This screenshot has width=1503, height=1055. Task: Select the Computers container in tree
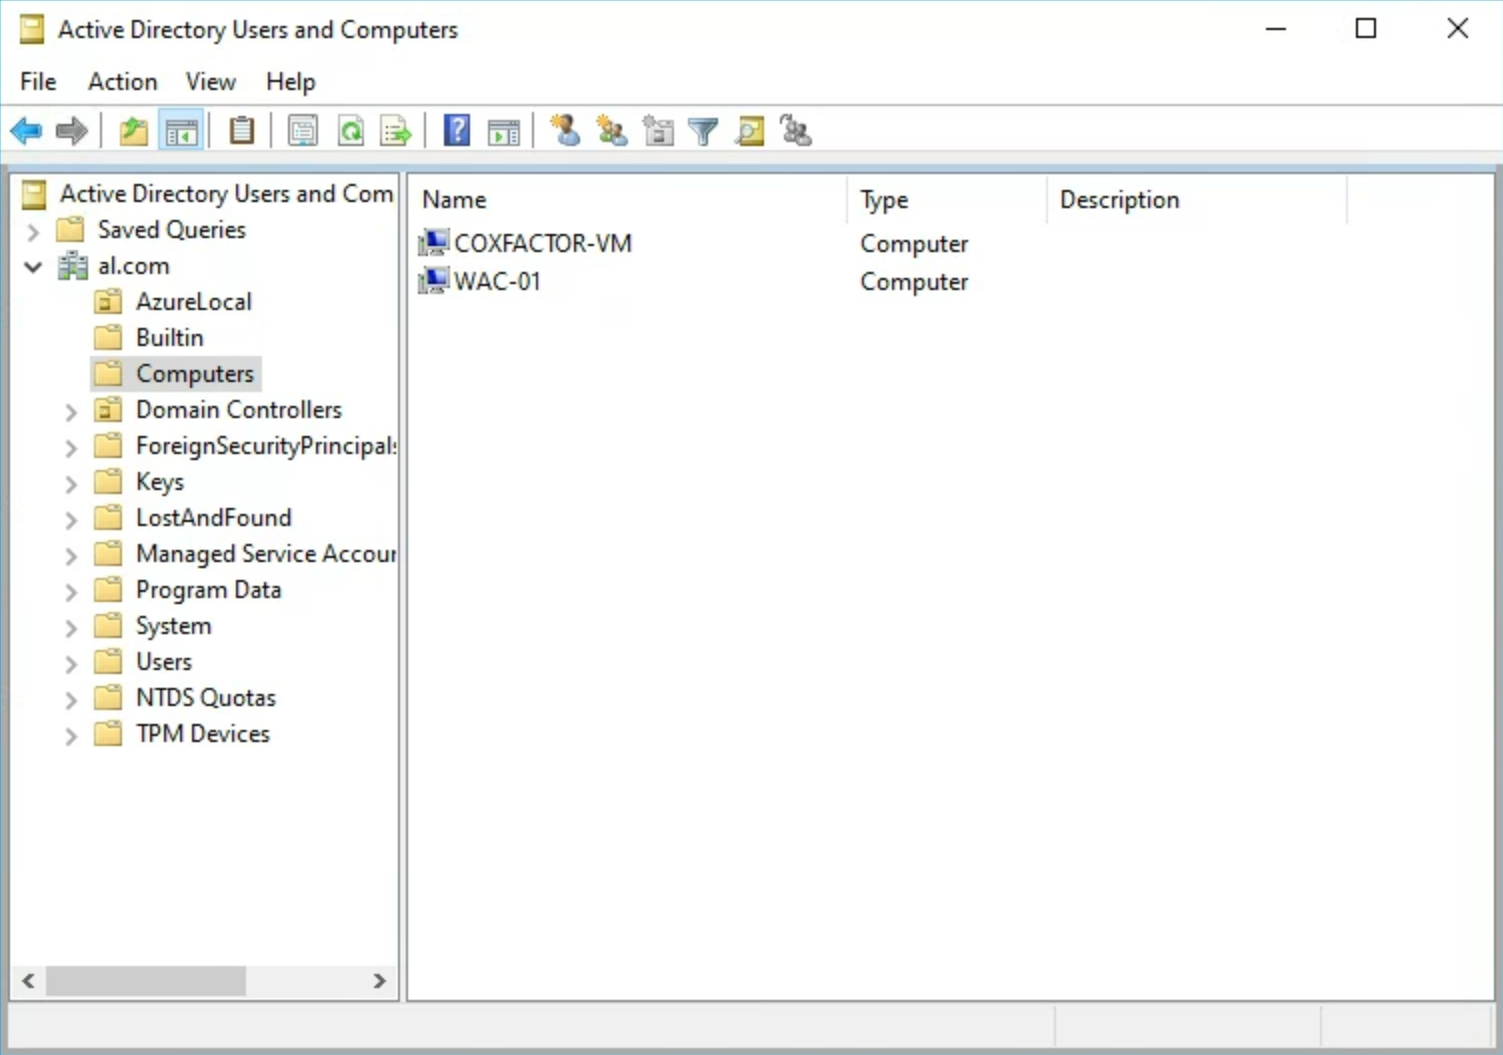point(194,374)
